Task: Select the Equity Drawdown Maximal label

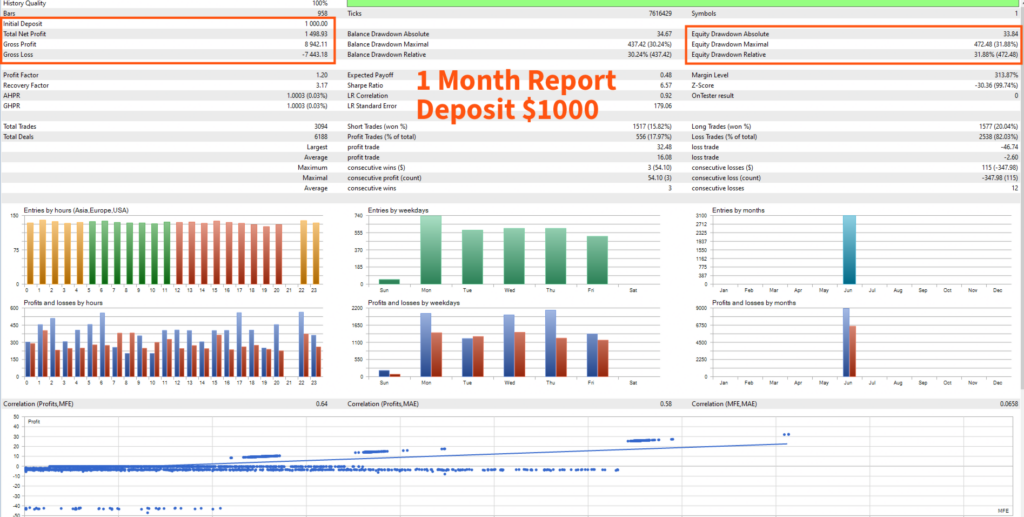Action: pos(730,44)
